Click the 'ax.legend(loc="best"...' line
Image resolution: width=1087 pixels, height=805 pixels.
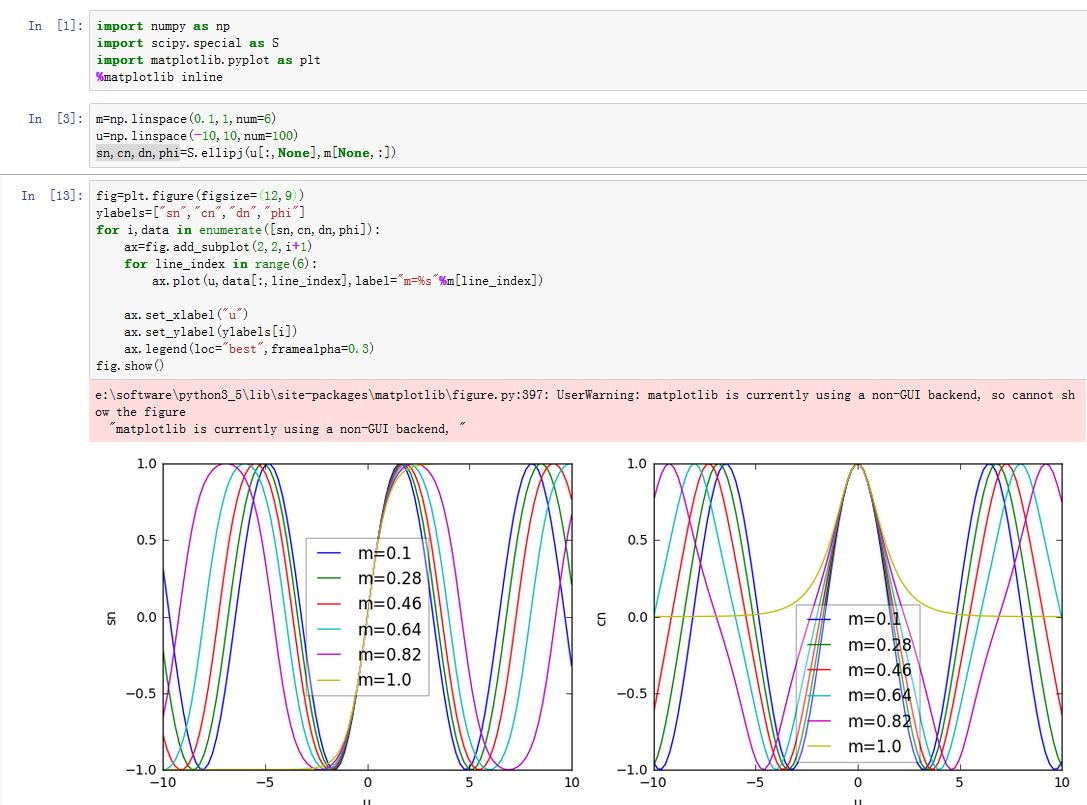point(249,349)
